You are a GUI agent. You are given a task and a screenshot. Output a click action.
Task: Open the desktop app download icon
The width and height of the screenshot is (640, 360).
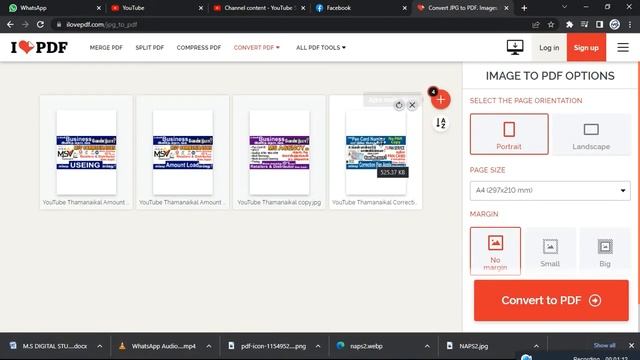[x=515, y=47]
